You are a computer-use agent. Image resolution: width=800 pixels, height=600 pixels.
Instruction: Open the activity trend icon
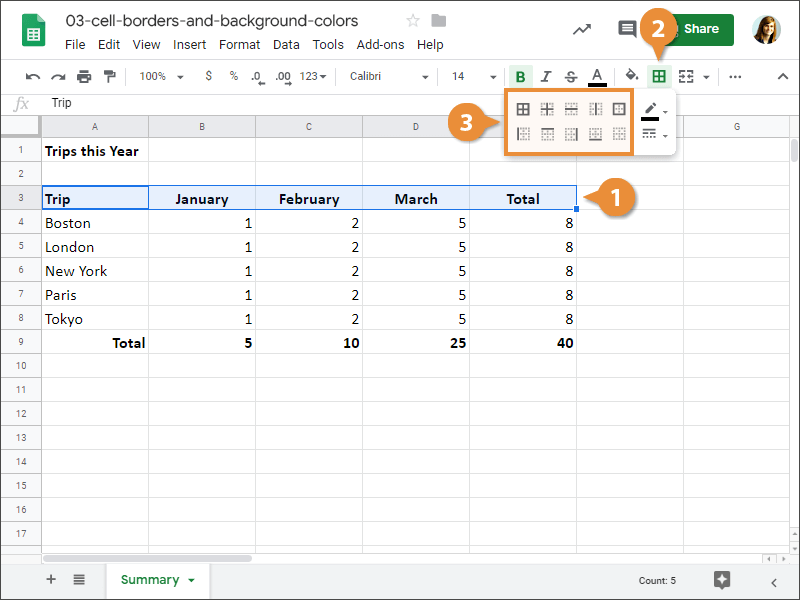582,30
